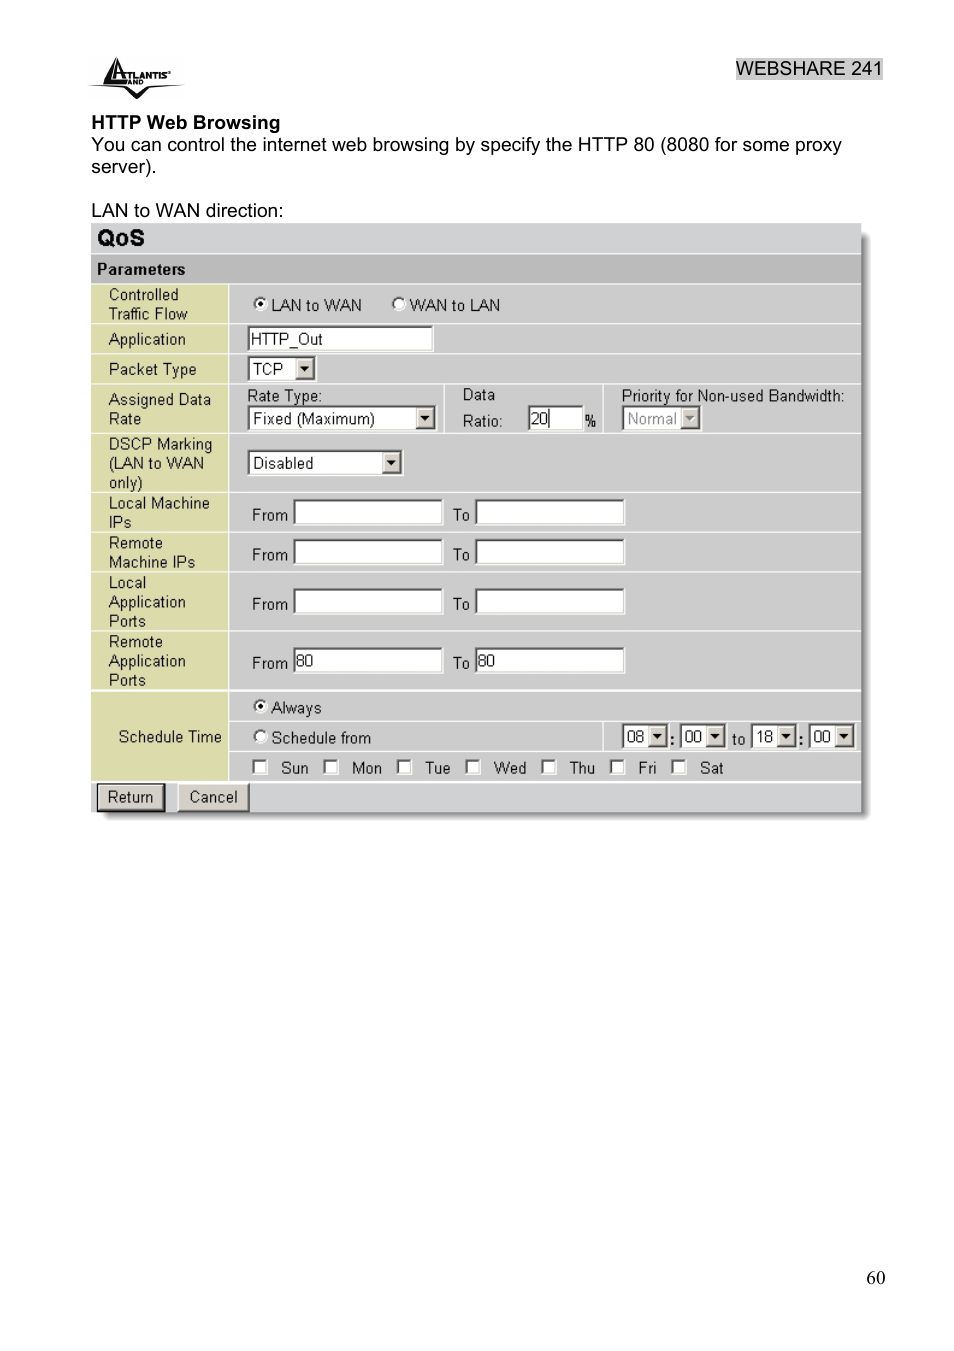Click the Data Ratio percentage field
954x1351 pixels.
555,418
